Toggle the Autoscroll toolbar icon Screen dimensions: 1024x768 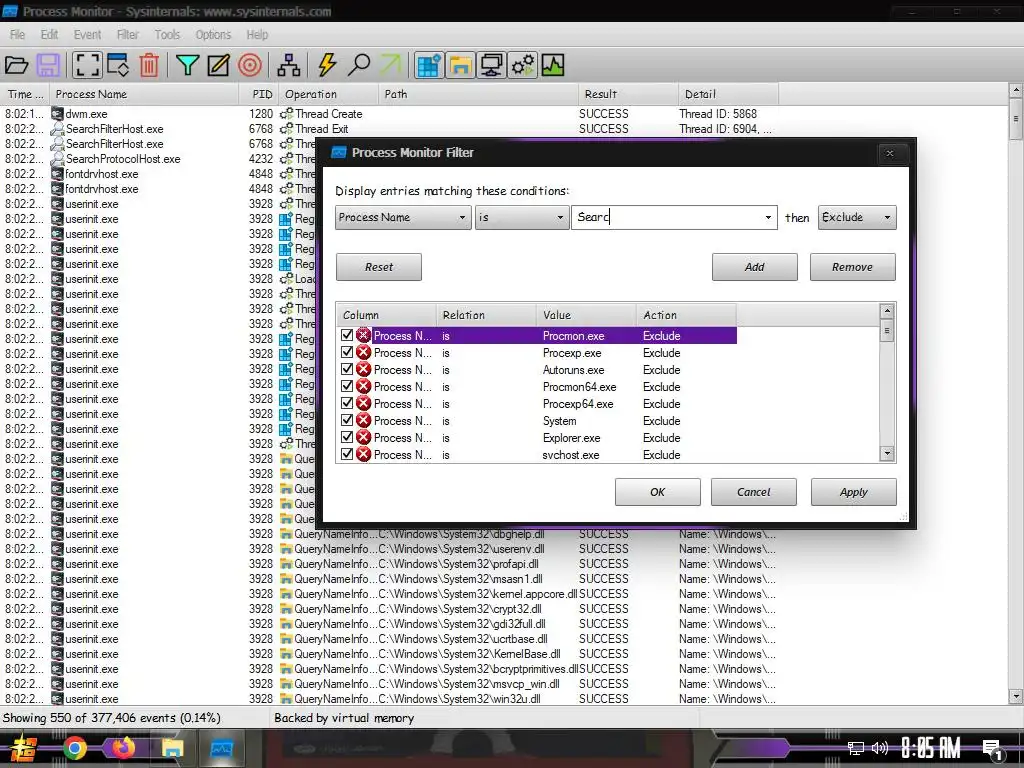[x=118, y=65]
